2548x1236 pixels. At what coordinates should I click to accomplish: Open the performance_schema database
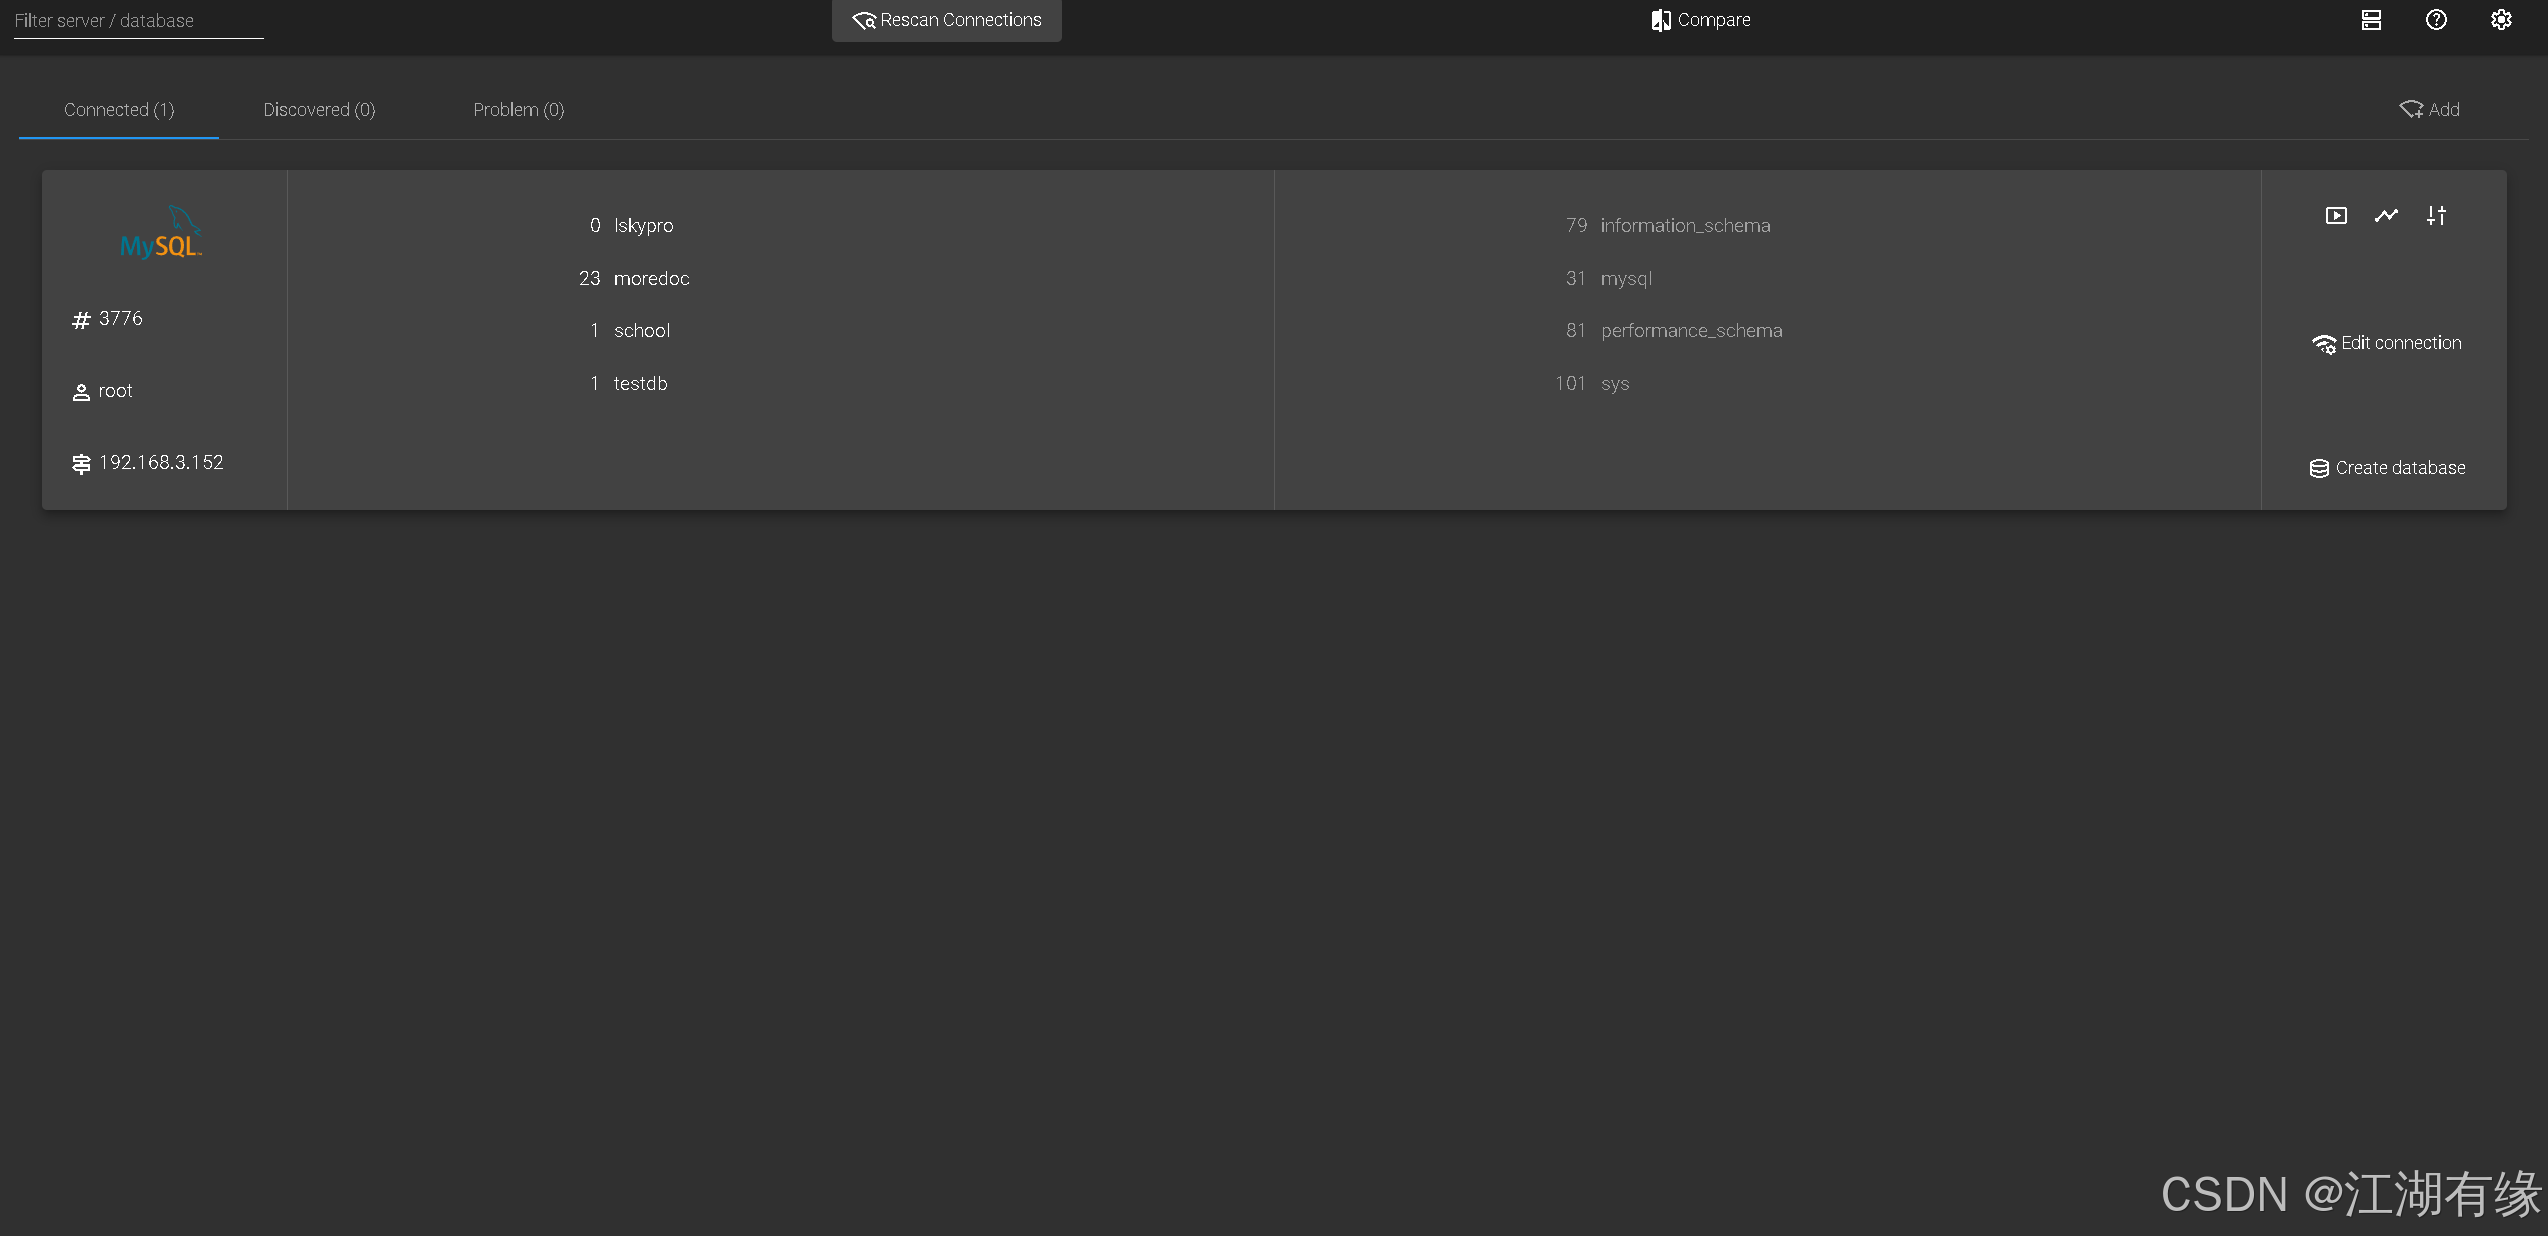click(x=1691, y=331)
